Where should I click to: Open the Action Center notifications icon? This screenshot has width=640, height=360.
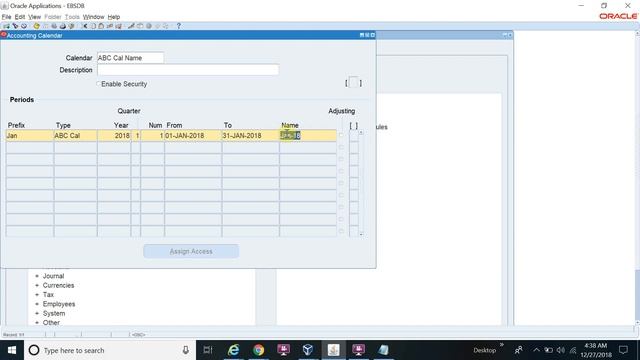[623, 350]
